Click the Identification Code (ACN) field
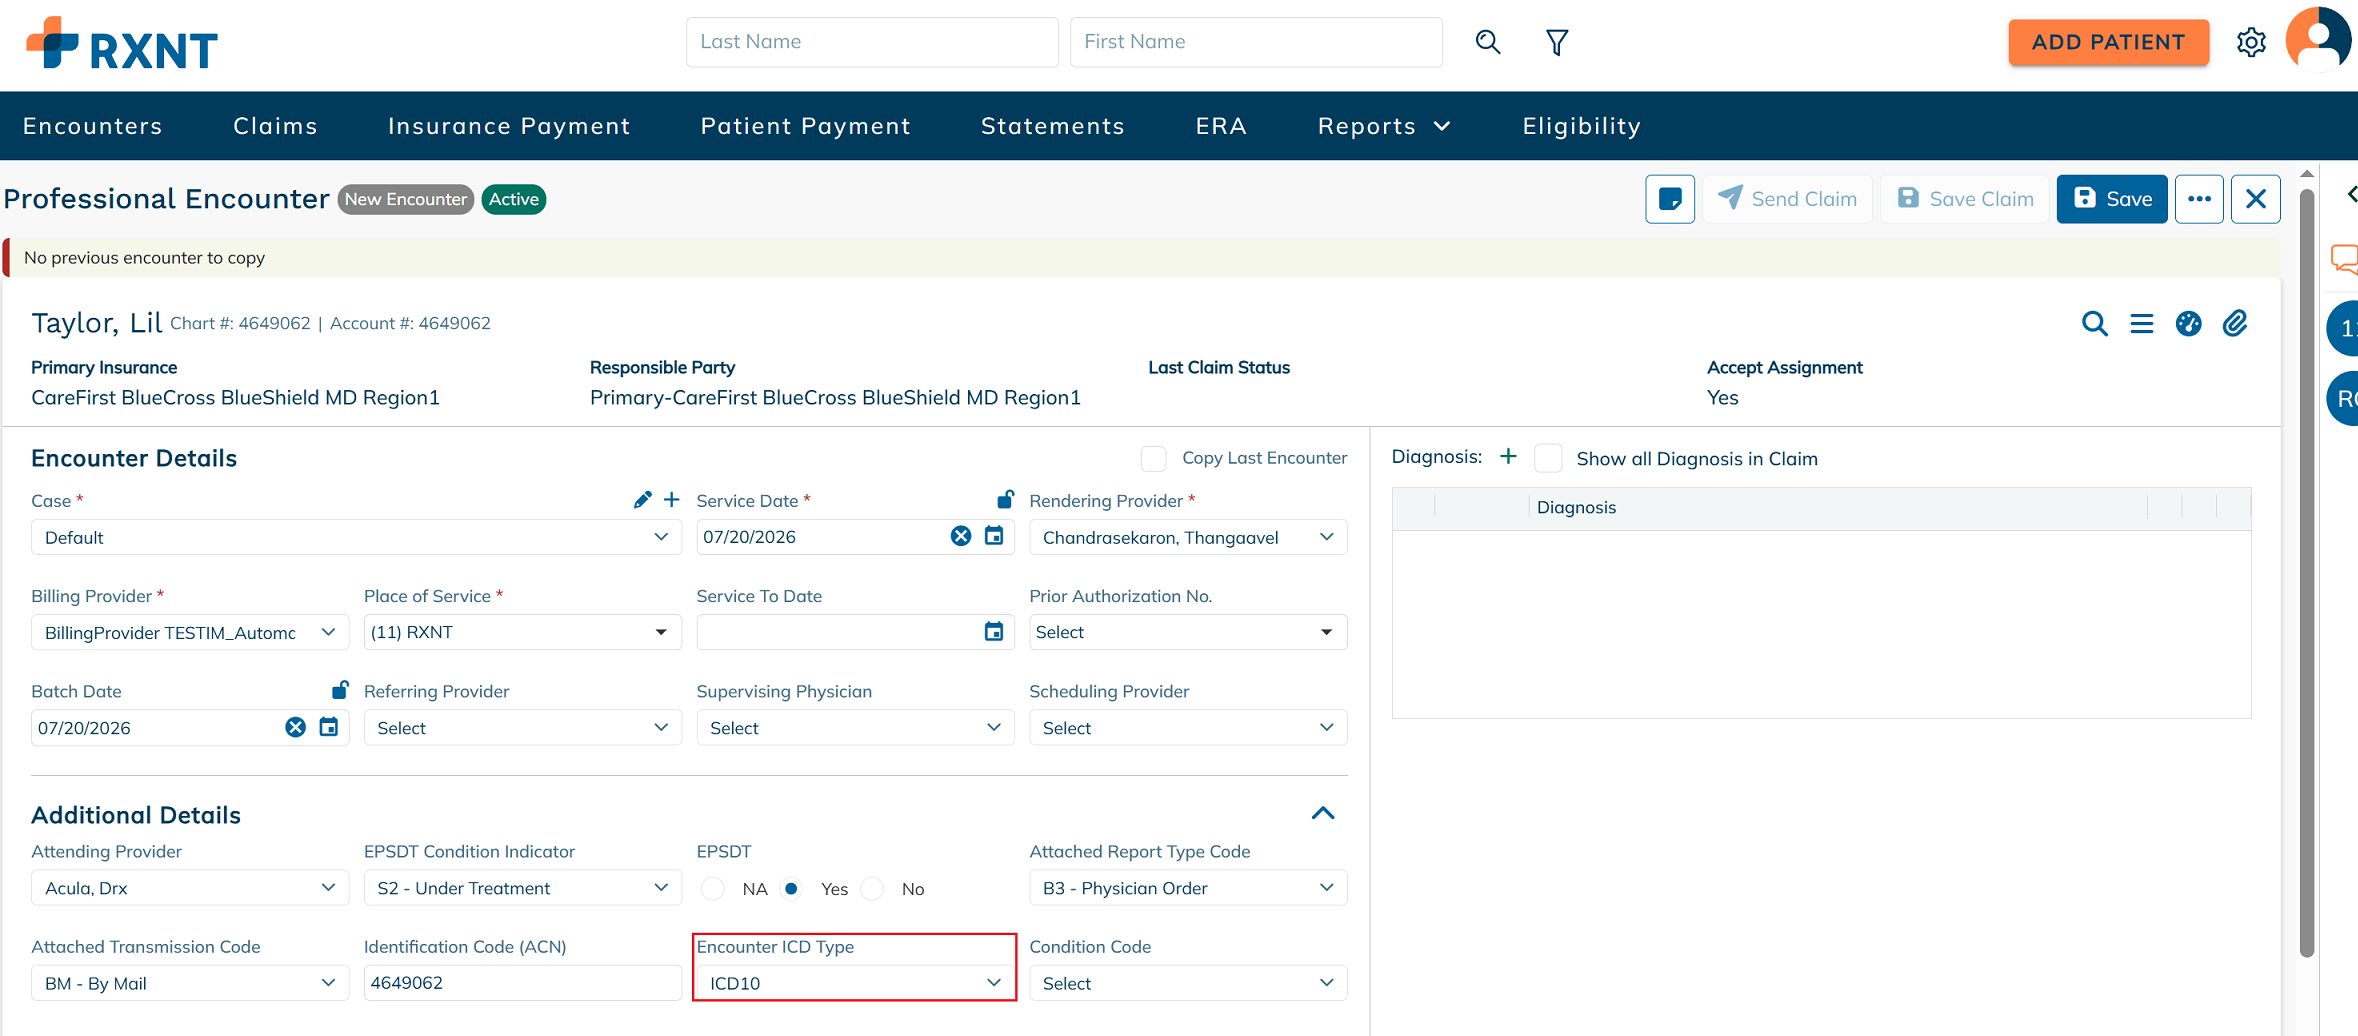This screenshot has width=2358, height=1036. (x=522, y=983)
